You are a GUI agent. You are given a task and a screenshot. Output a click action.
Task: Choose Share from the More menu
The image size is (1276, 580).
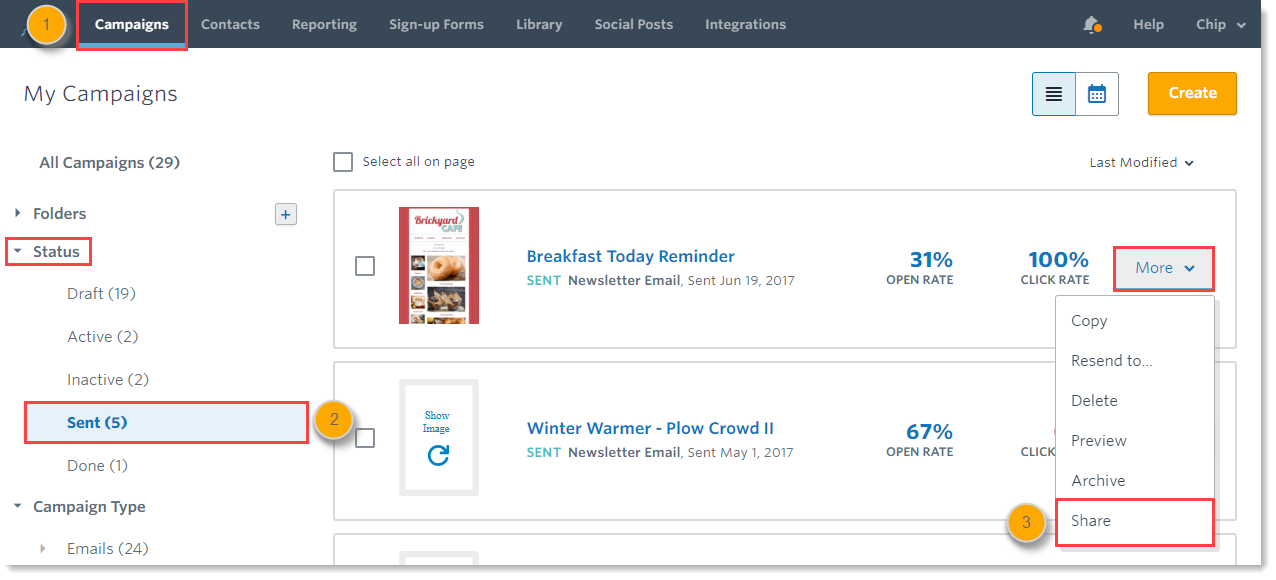coord(1091,521)
